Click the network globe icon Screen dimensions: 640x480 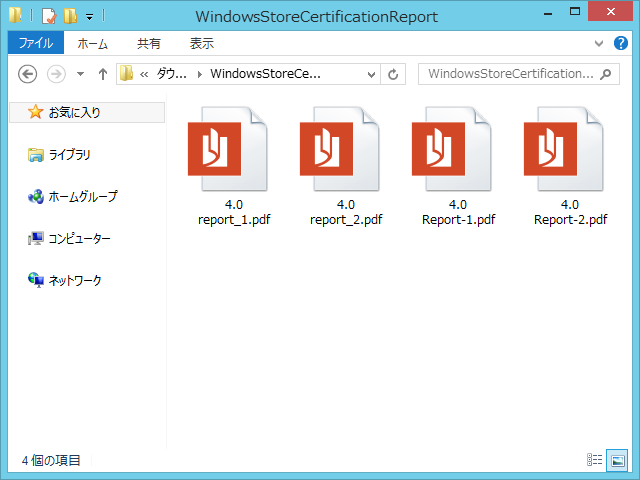pyautogui.click(x=36, y=280)
